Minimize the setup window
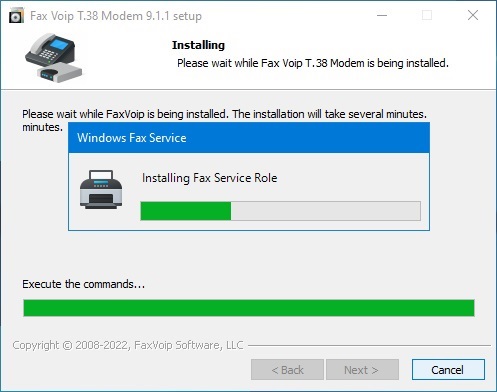 (382, 15)
